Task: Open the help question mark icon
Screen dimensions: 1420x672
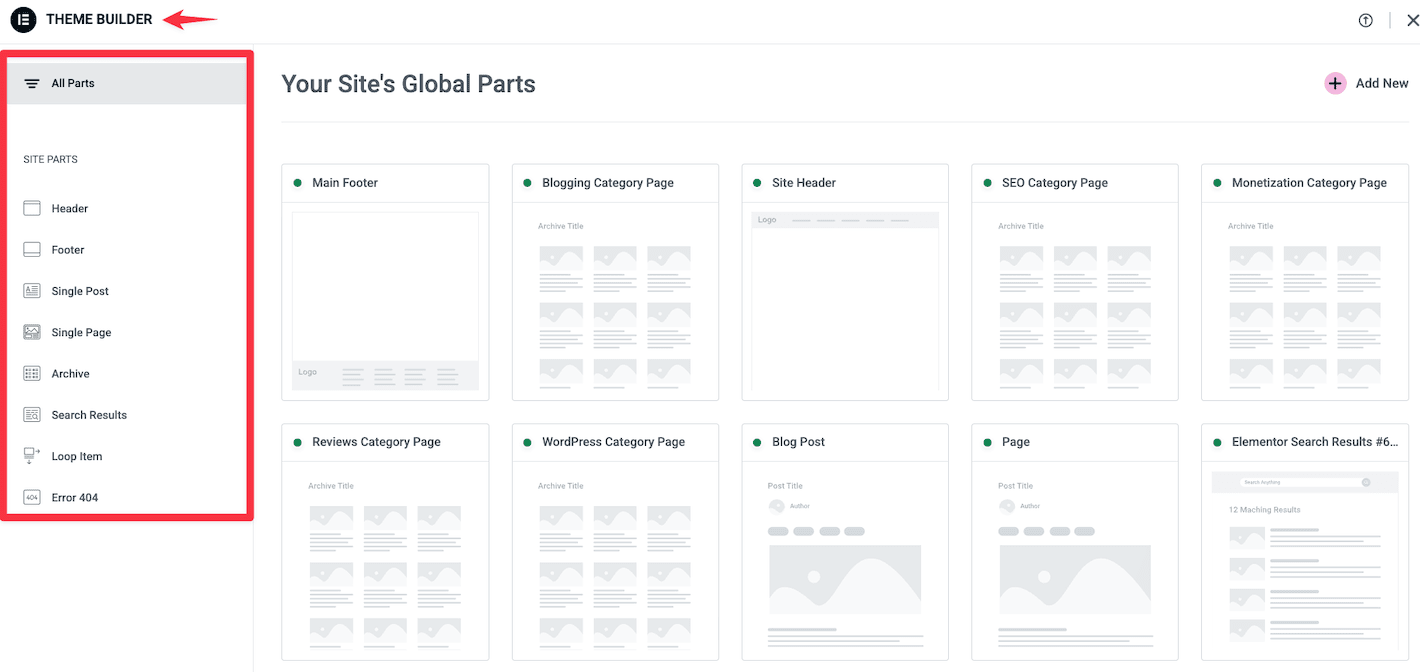Action: coord(1365,19)
